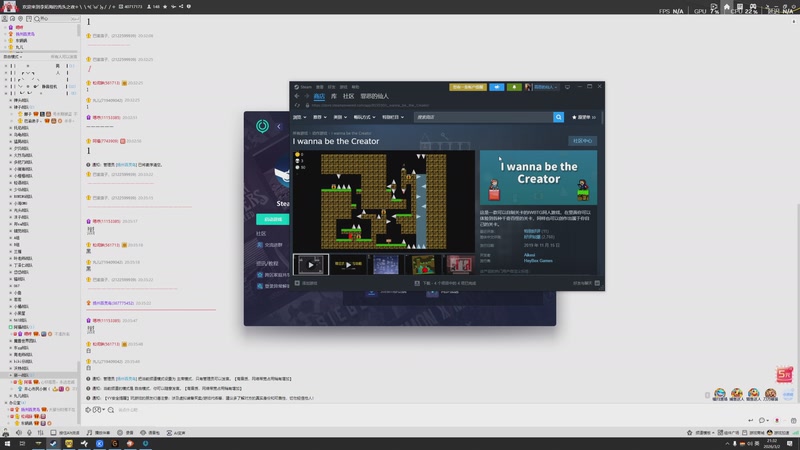Reload the Steam store page

(x=297, y=106)
